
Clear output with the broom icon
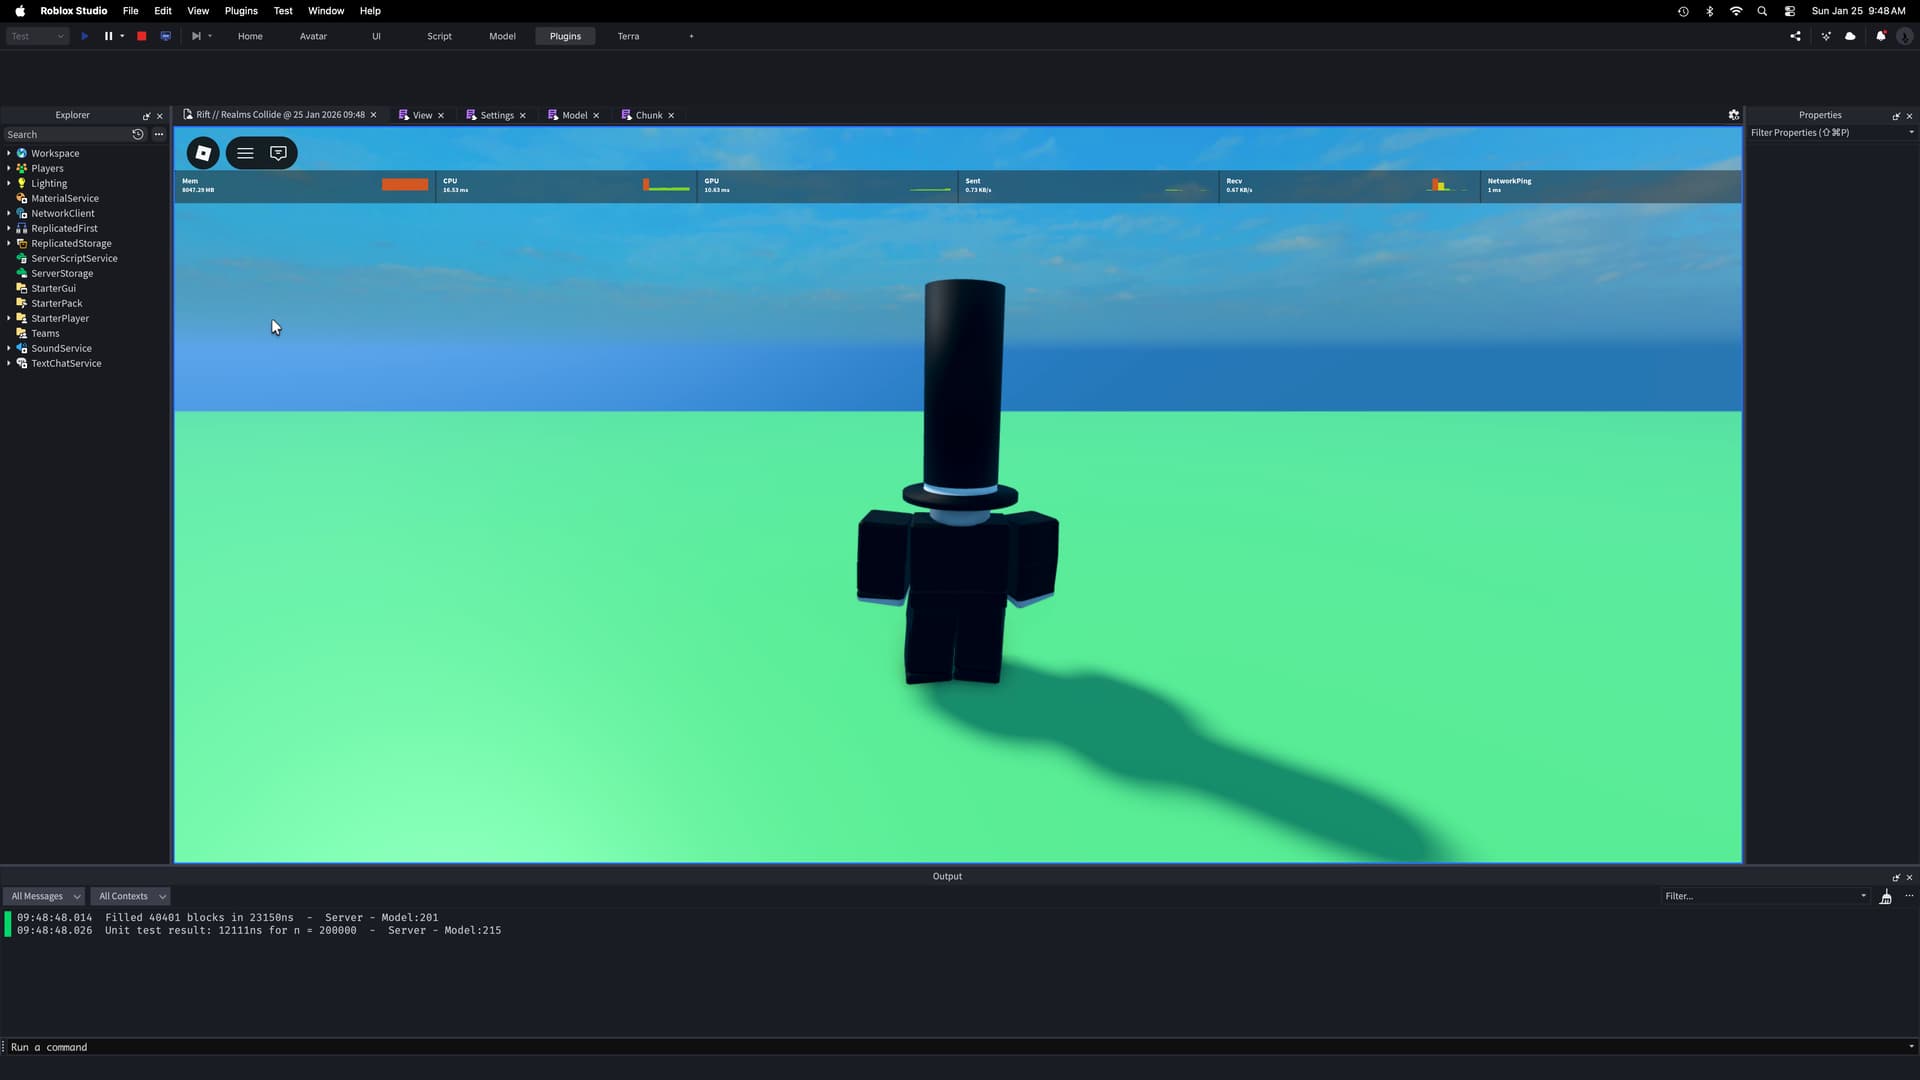[1885, 897]
